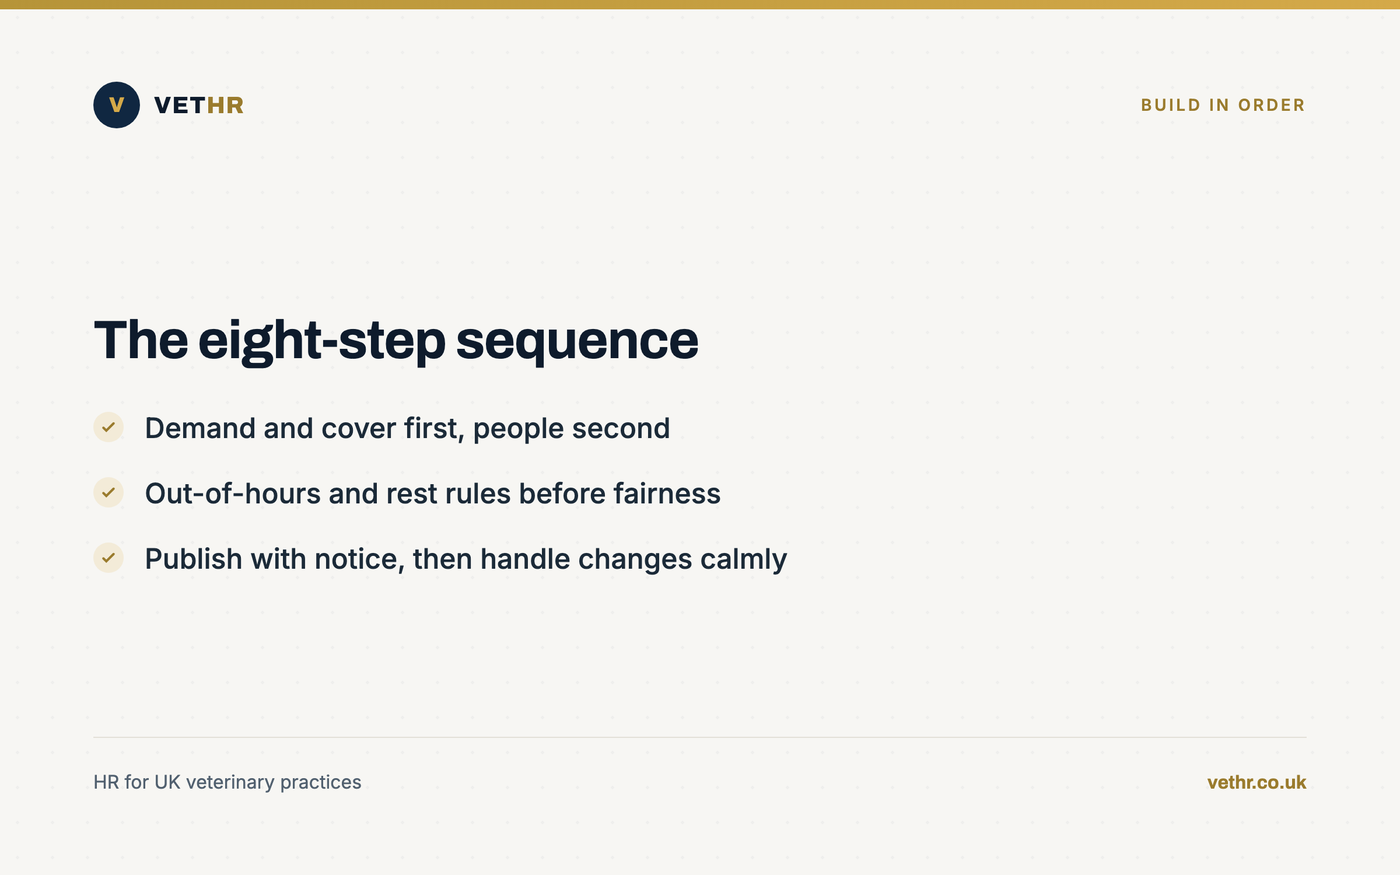Click the bullet Demand and cover first, people second
This screenshot has height=875, width=1400.
407,428
